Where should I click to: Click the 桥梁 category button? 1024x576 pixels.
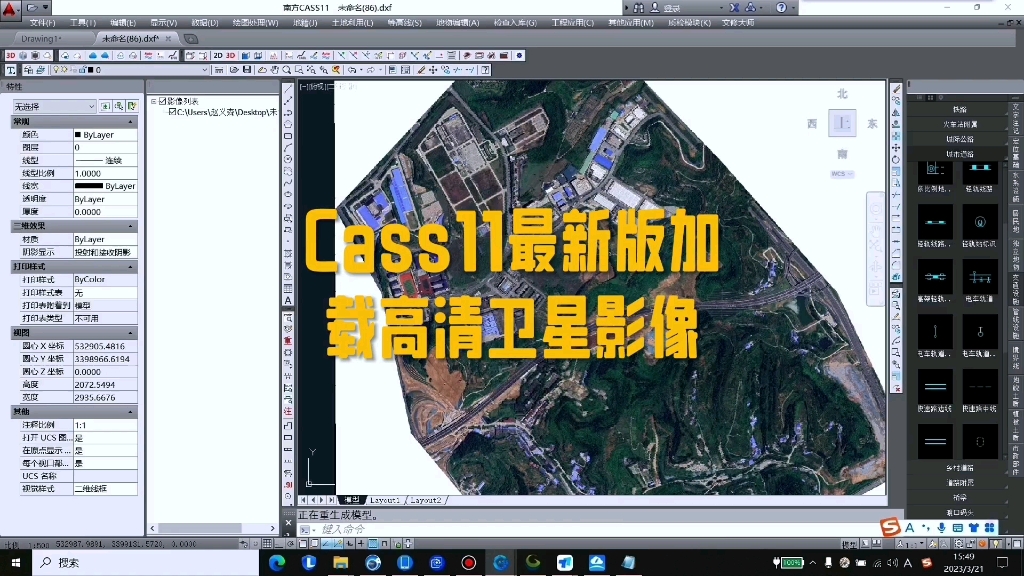[959, 498]
